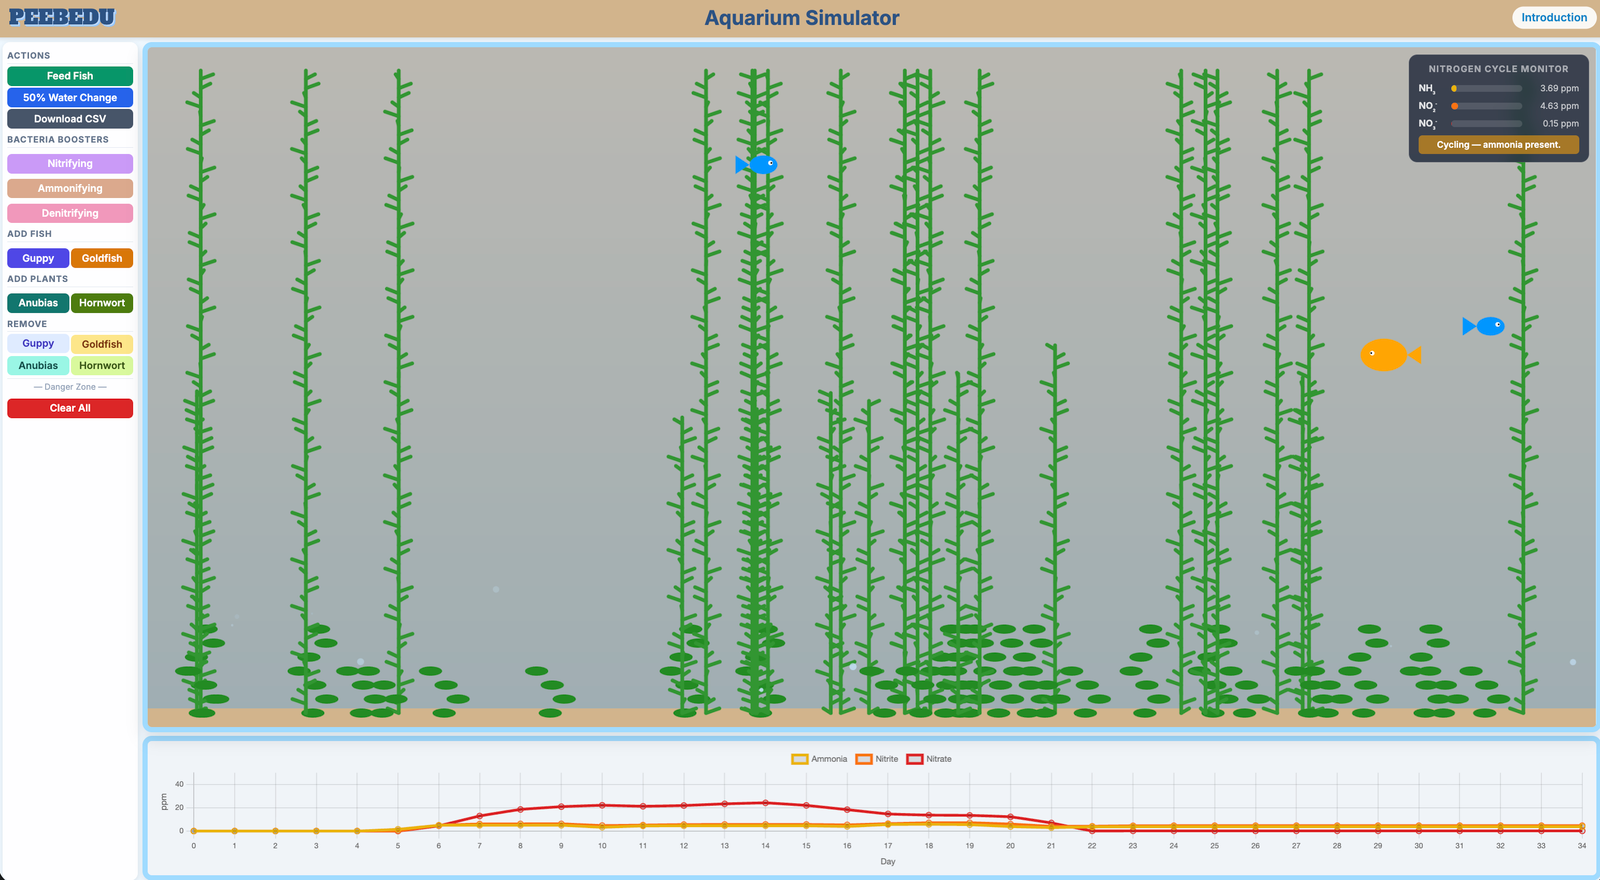Add a Goldfish to the aquarium
Image resolution: width=1600 pixels, height=880 pixels.
102,258
